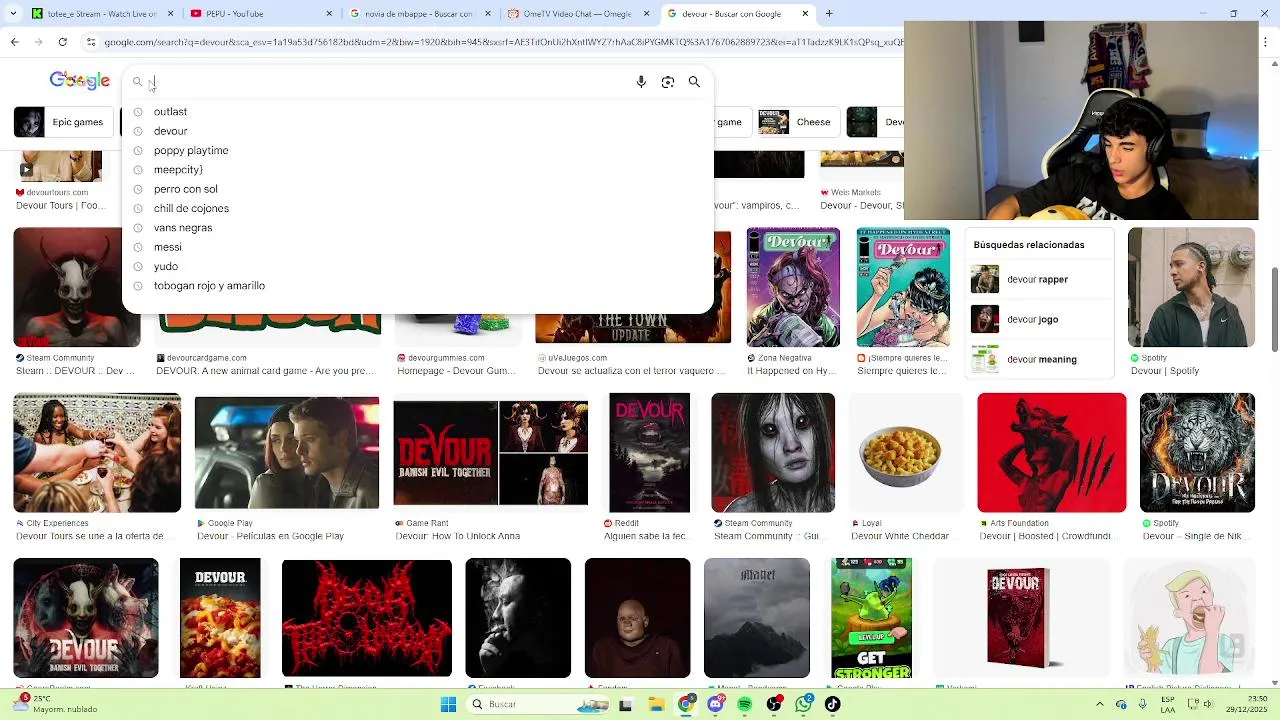The height and width of the screenshot is (720, 1280).
Task: Go back with browser back arrow
Action: pos(14,42)
